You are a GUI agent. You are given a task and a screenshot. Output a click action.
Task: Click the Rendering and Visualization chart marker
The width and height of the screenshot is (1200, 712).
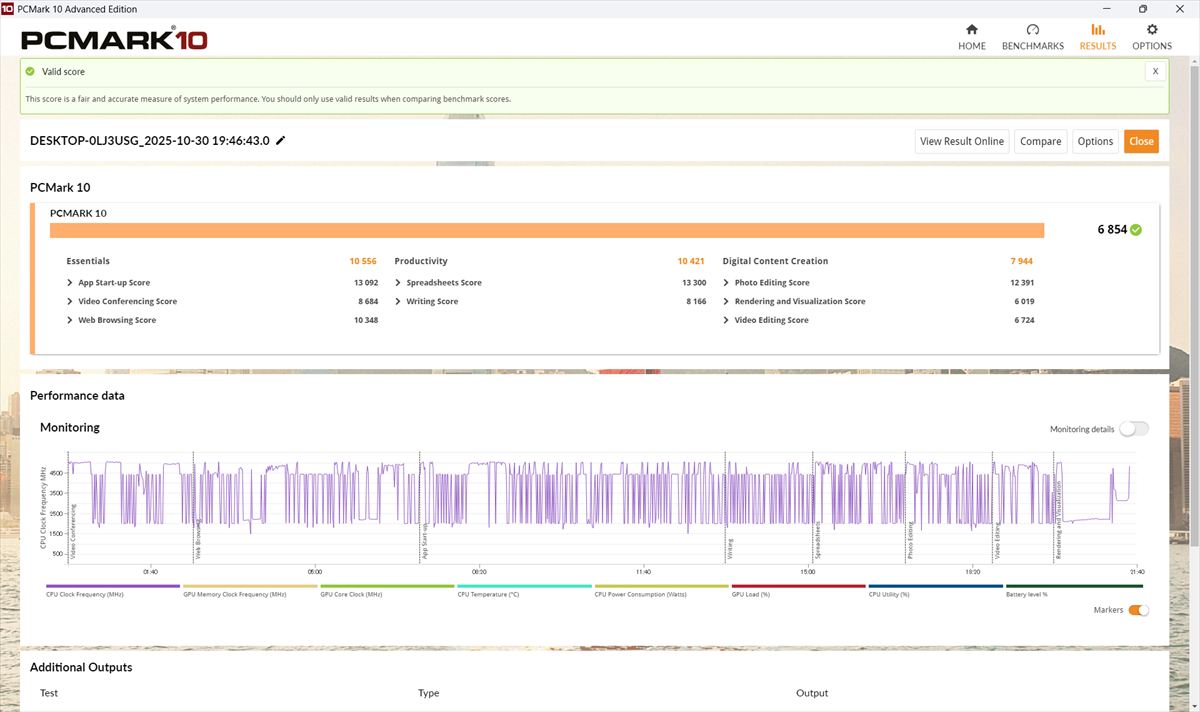tap(1058, 520)
